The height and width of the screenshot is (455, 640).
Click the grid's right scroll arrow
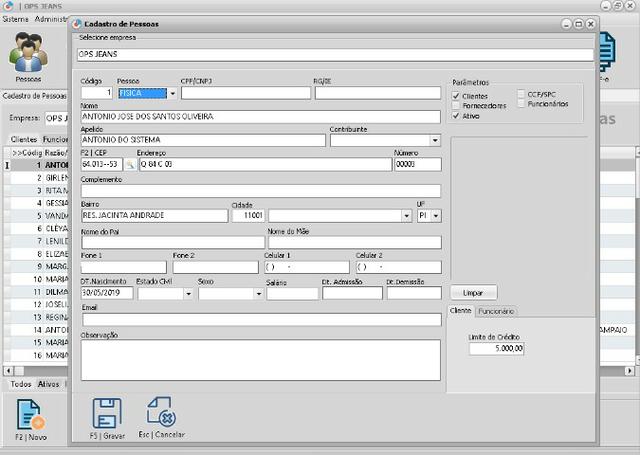[629, 371]
